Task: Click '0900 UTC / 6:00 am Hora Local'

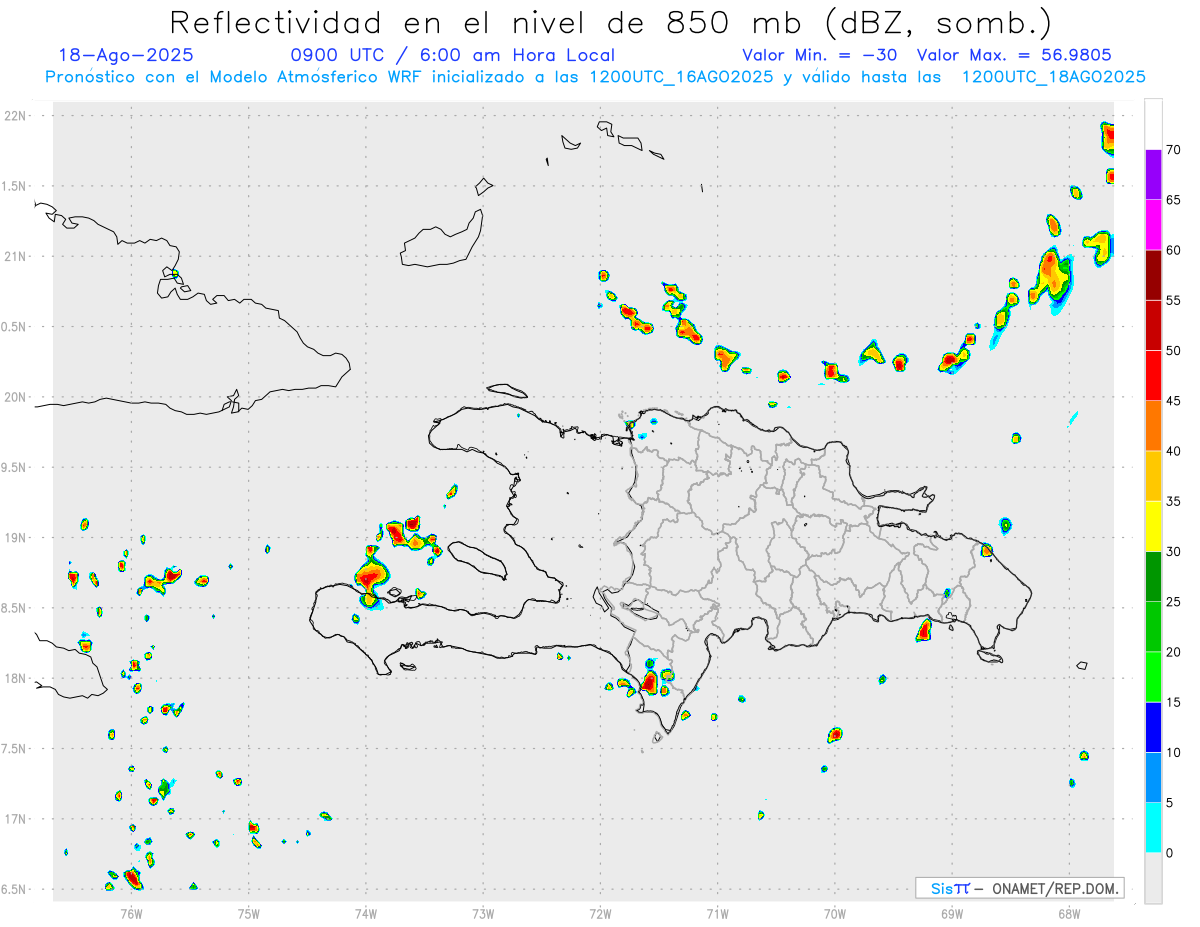Action: point(453,55)
